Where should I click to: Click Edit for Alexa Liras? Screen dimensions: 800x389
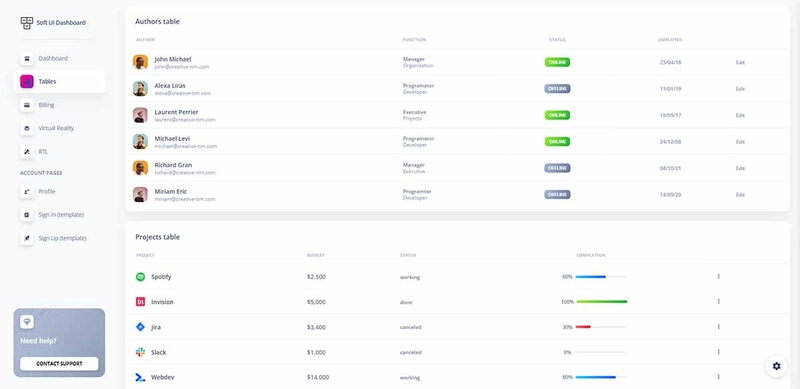740,89
